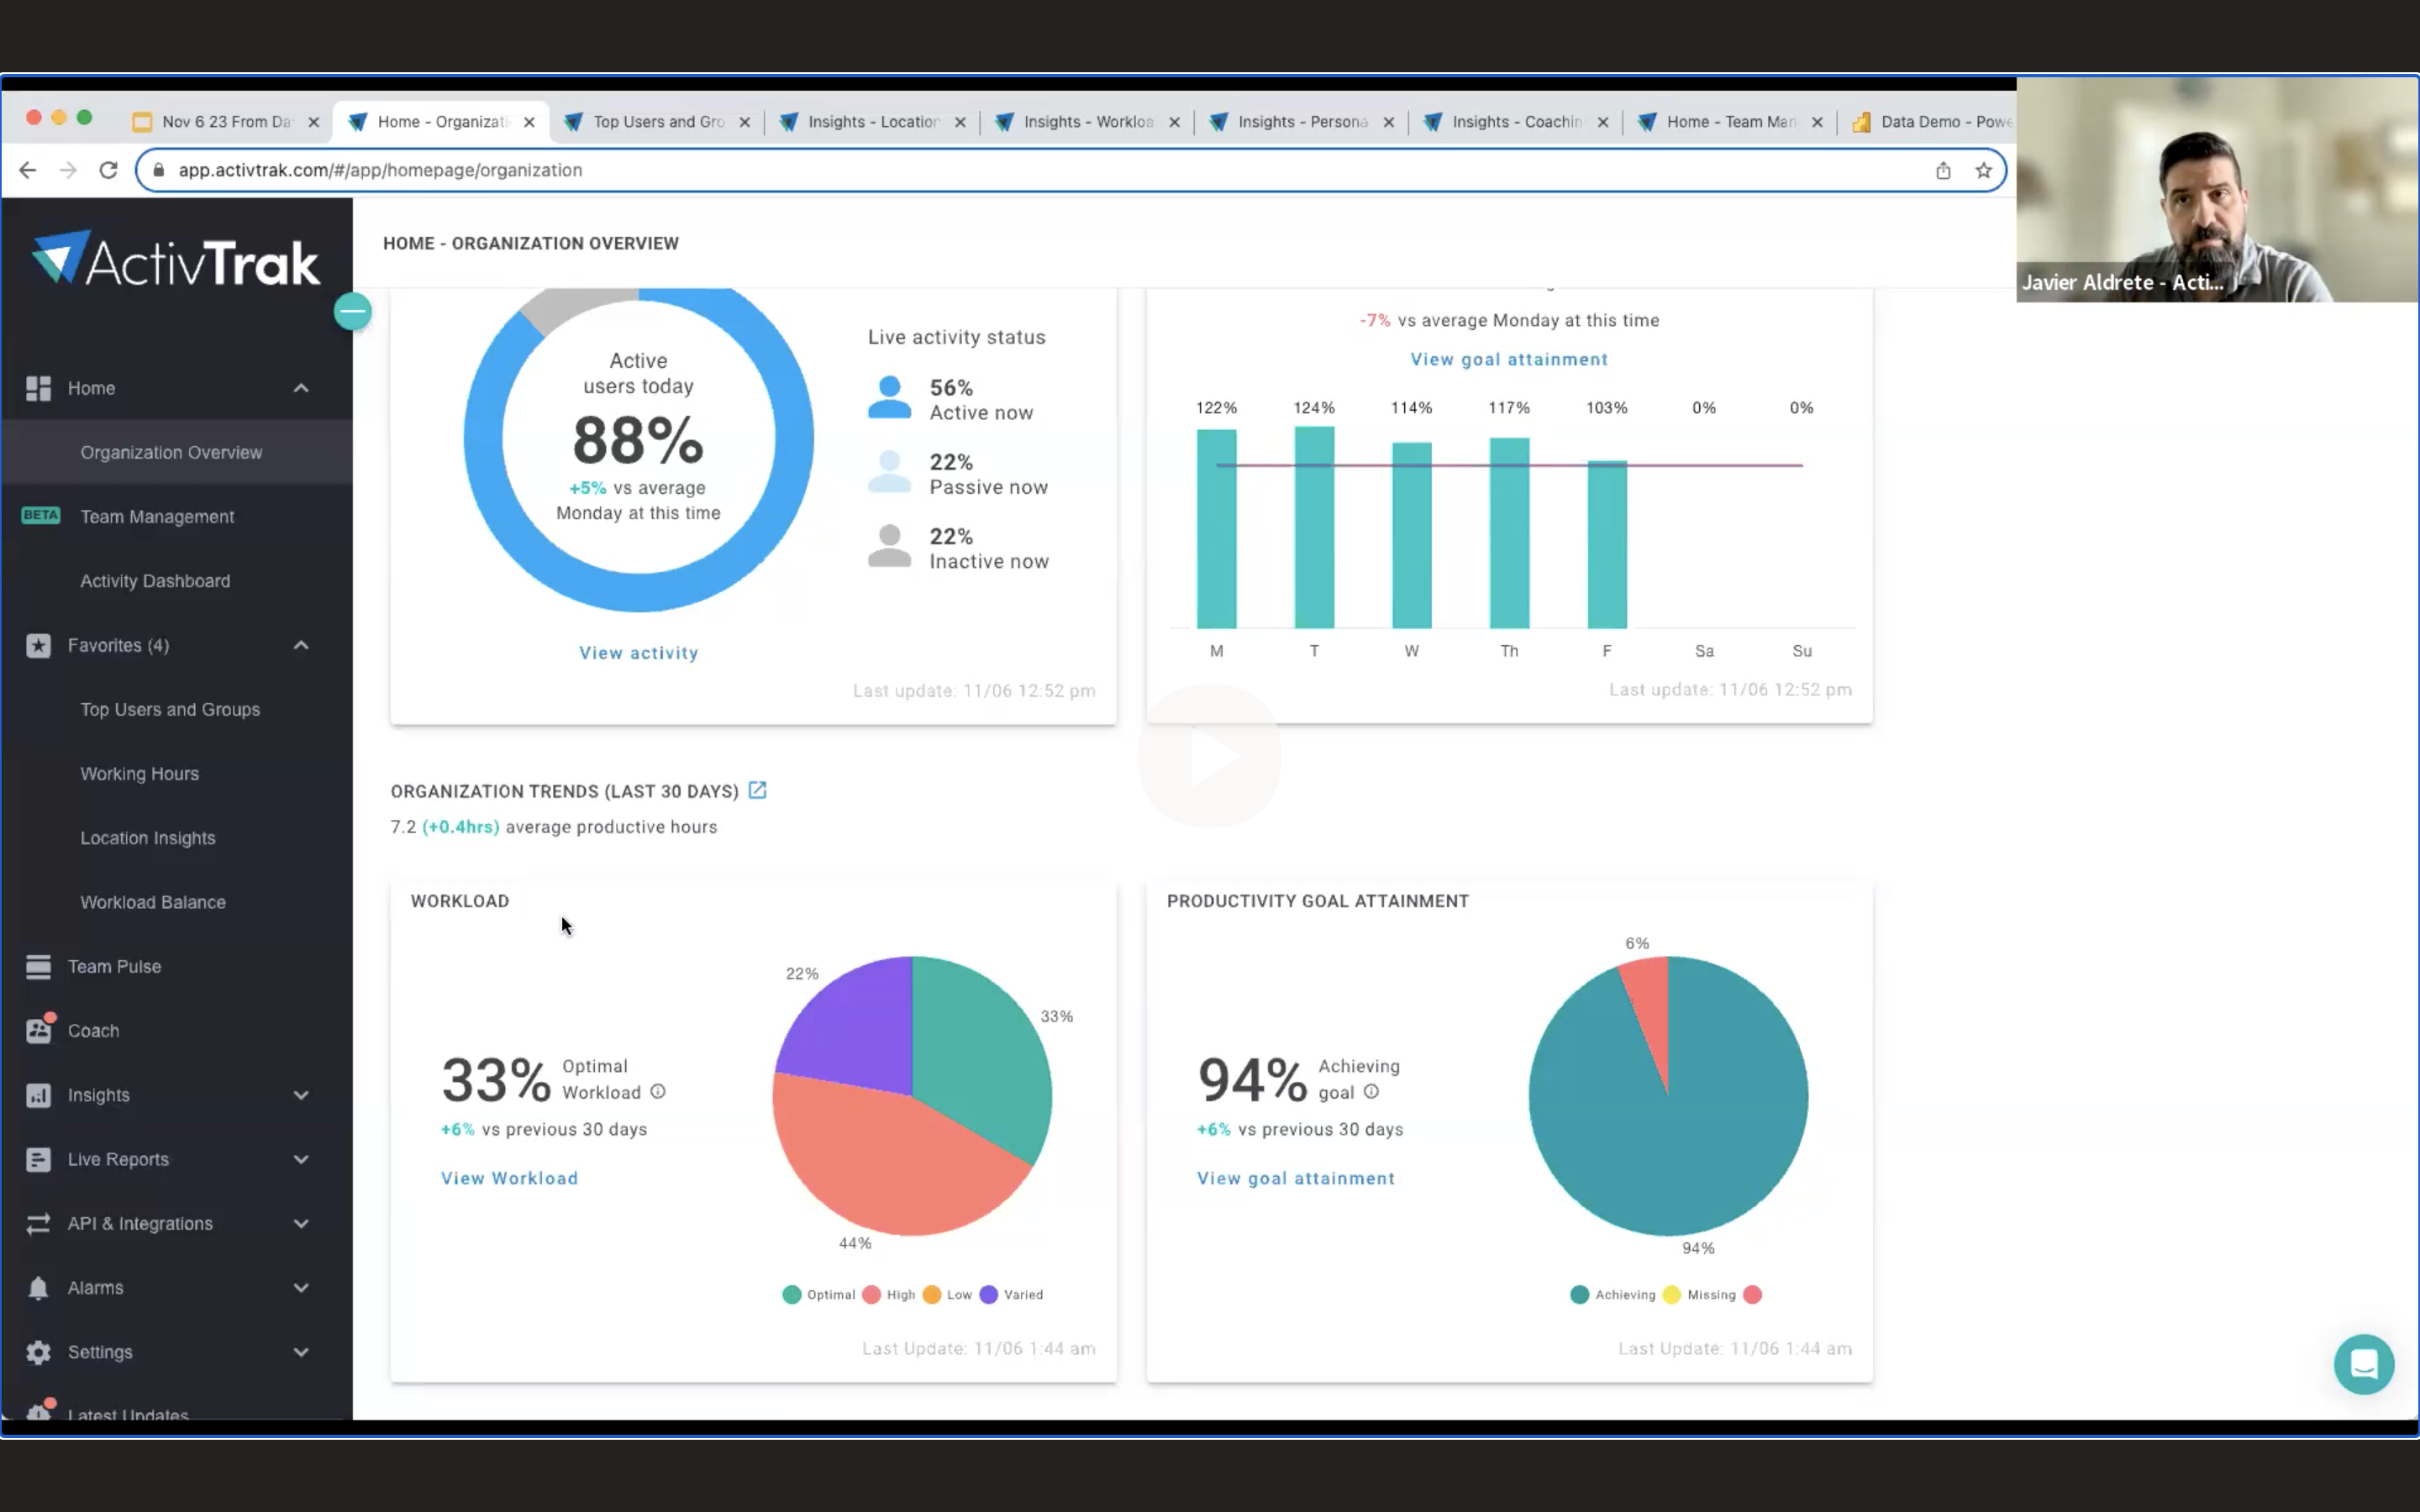Switch to Top Users and Groups tab
The width and height of the screenshot is (2420, 1512).
(x=658, y=121)
